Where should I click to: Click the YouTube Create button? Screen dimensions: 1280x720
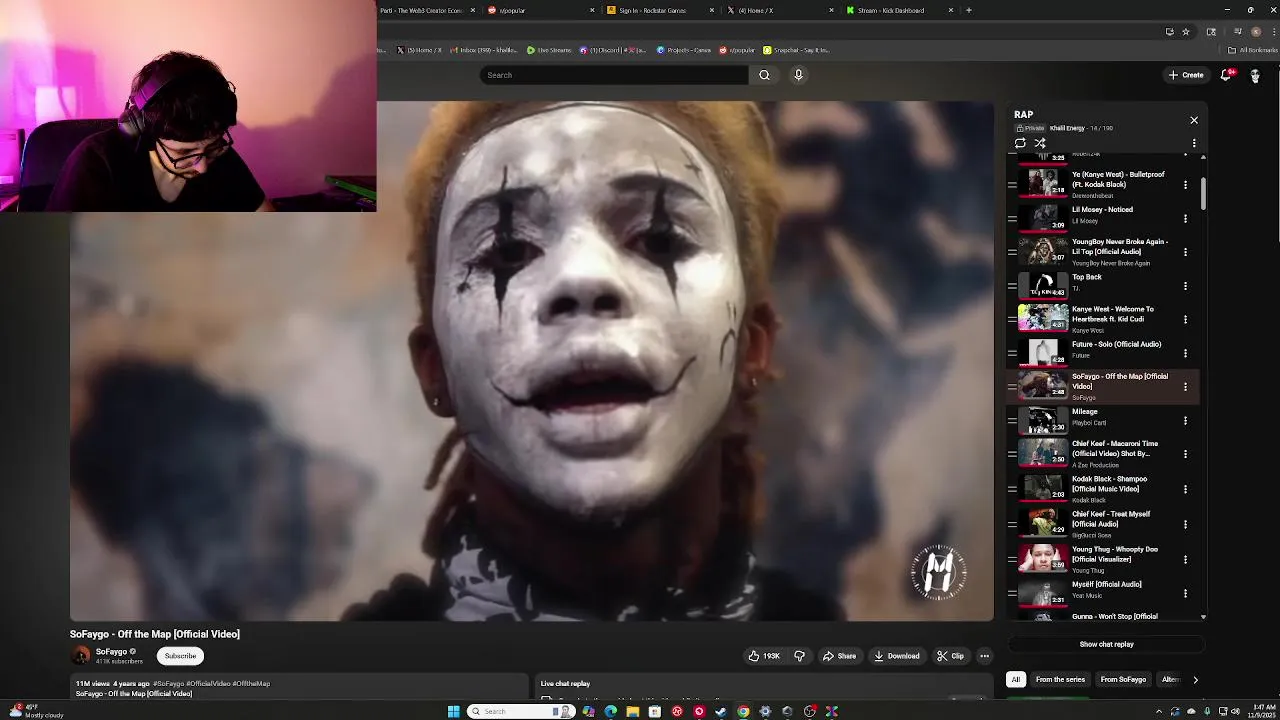click(1186, 75)
